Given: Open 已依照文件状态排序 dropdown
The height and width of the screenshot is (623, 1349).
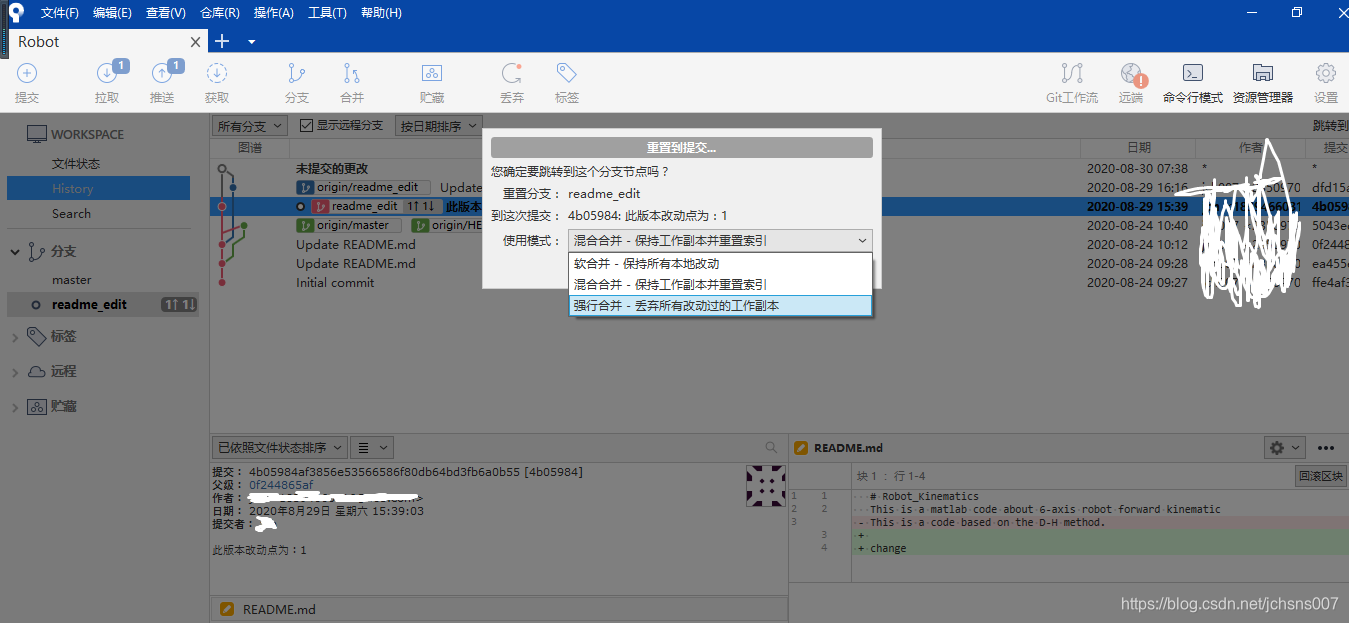Looking at the screenshot, I should tap(279, 447).
